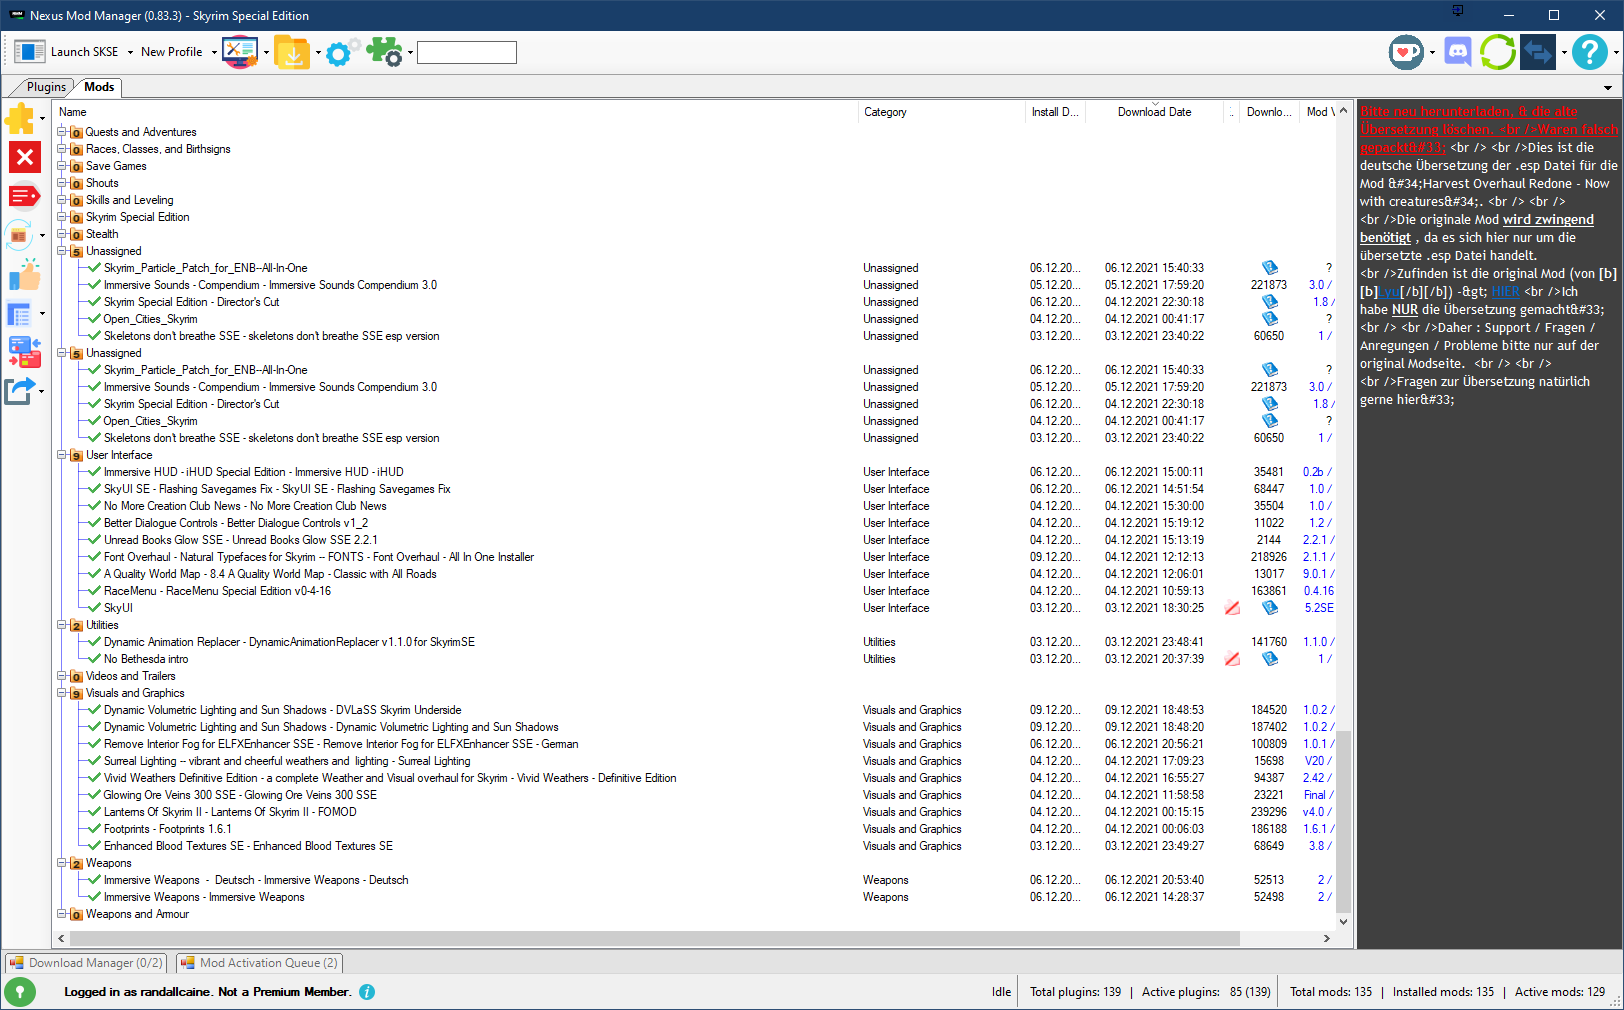The width and height of the screenshot is (1624, 1010).
Task: Click the blue question mark help icon
Action: point(1588,52)
